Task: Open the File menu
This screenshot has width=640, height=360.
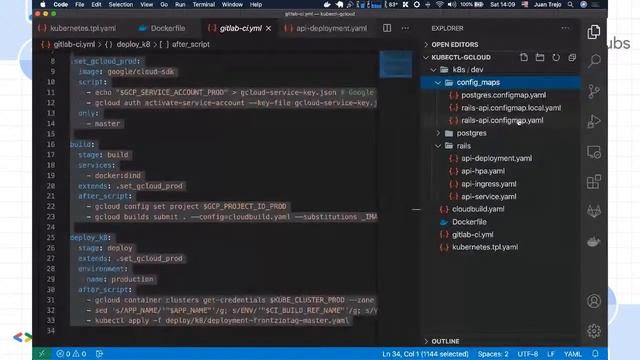Action: (80, 4)
